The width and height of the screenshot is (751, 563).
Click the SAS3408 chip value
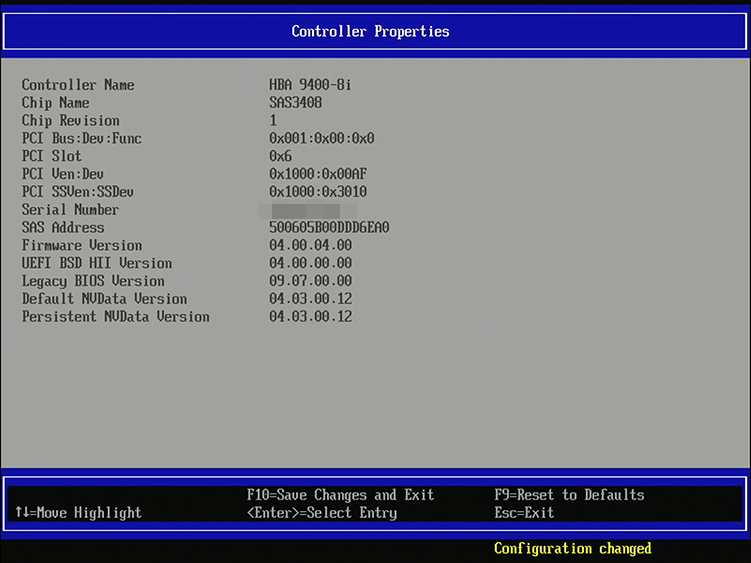296,103
